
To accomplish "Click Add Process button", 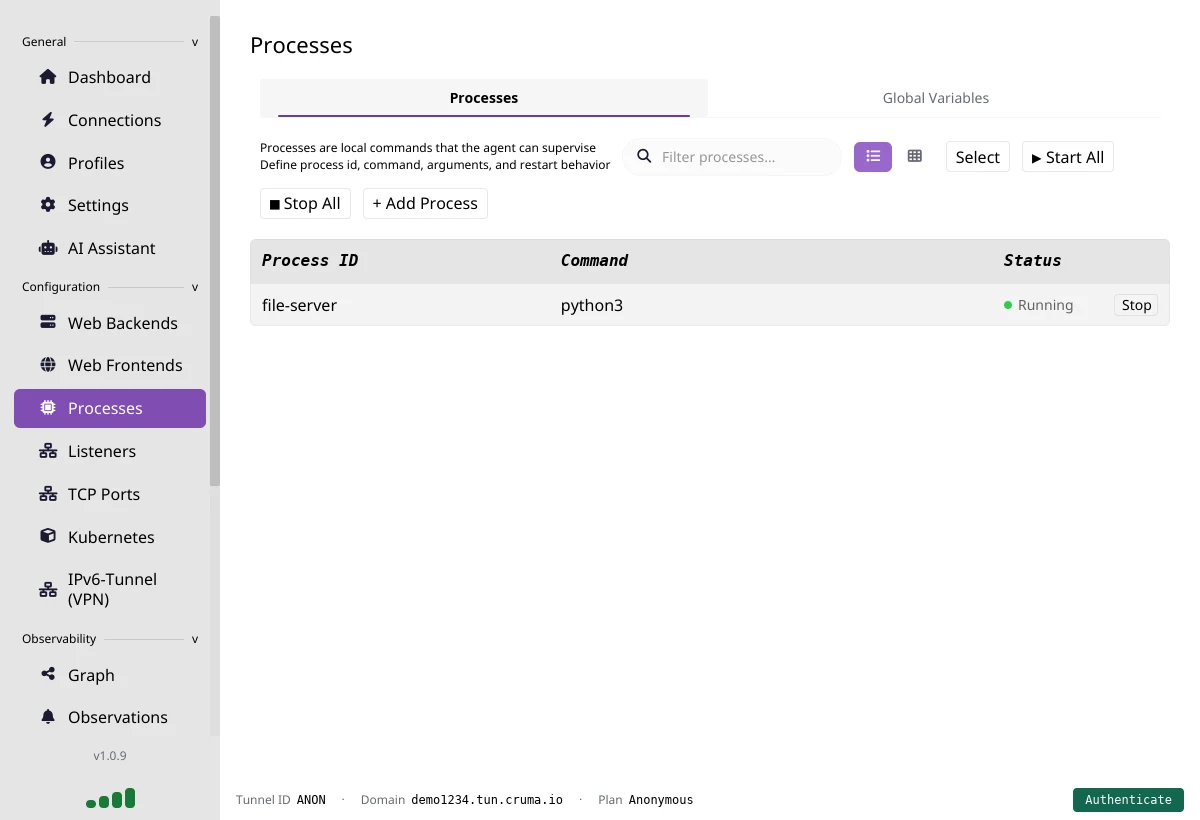I will pyautogui.click(x=425, y=203).
